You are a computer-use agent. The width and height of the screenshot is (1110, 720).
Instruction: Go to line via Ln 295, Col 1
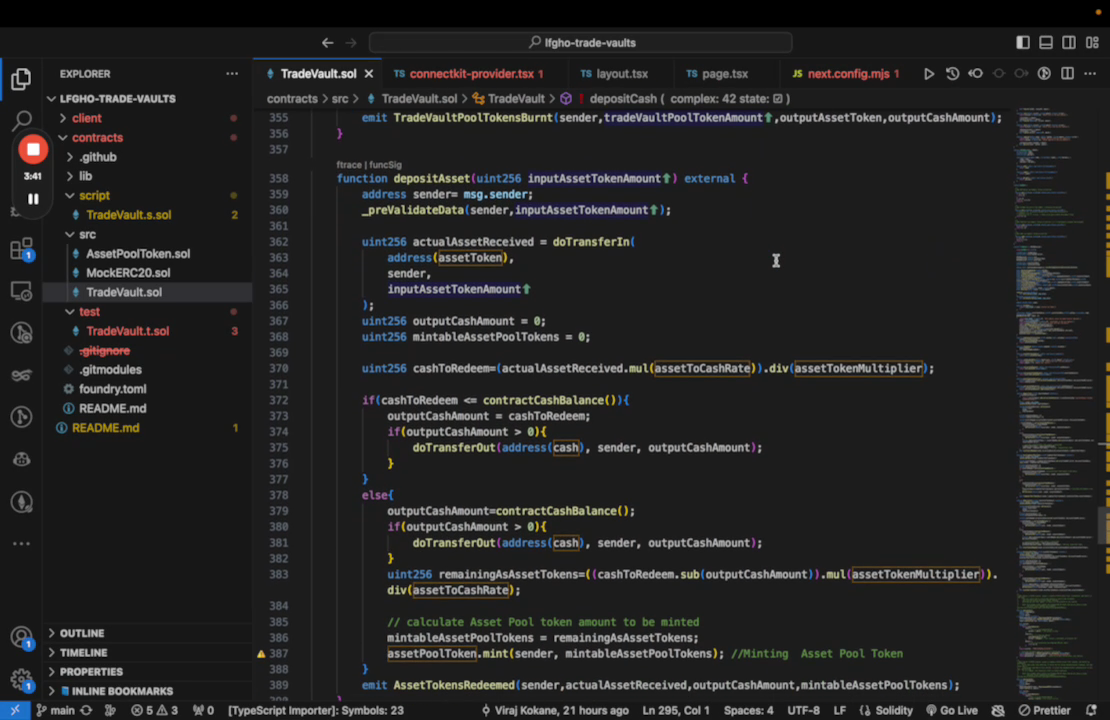(676, 710)
